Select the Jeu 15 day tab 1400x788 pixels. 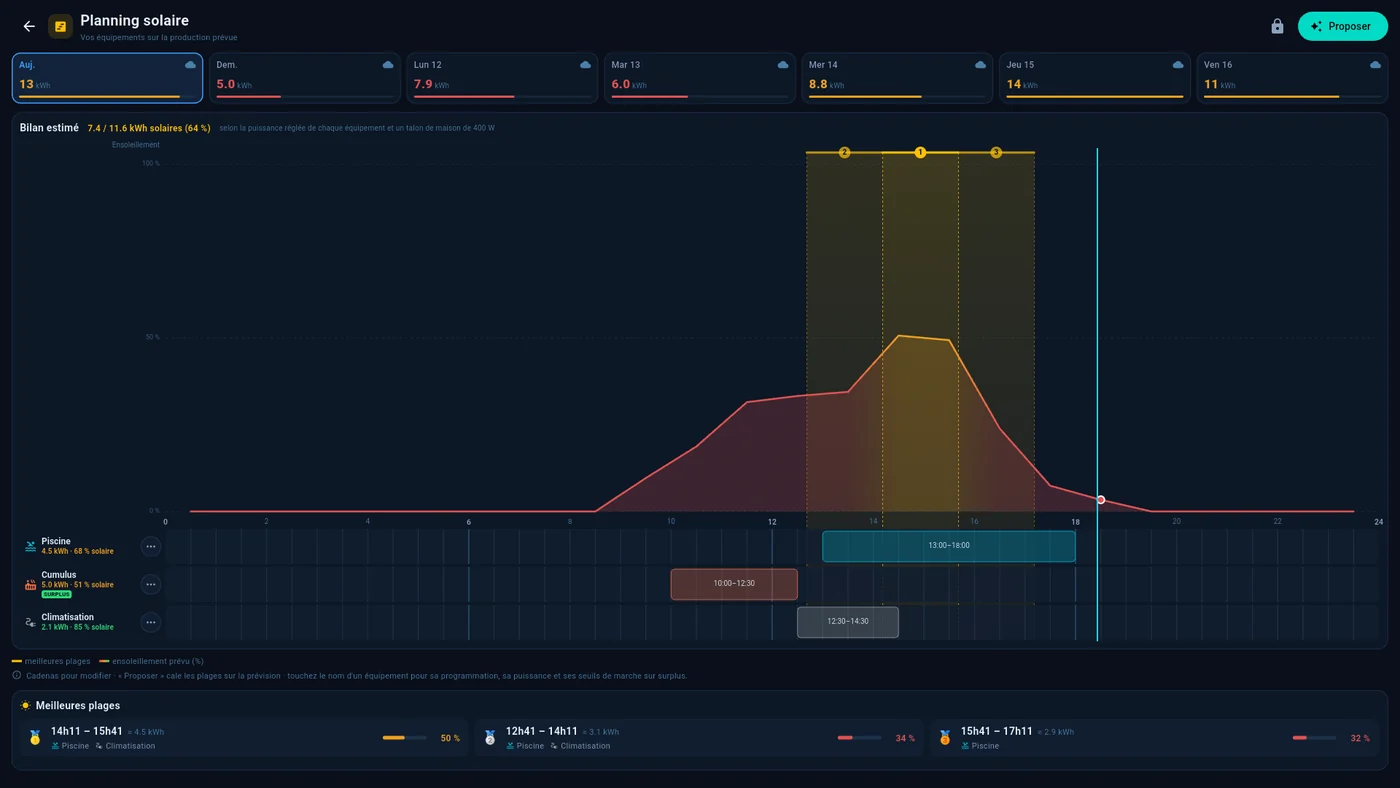point(1095,78)
